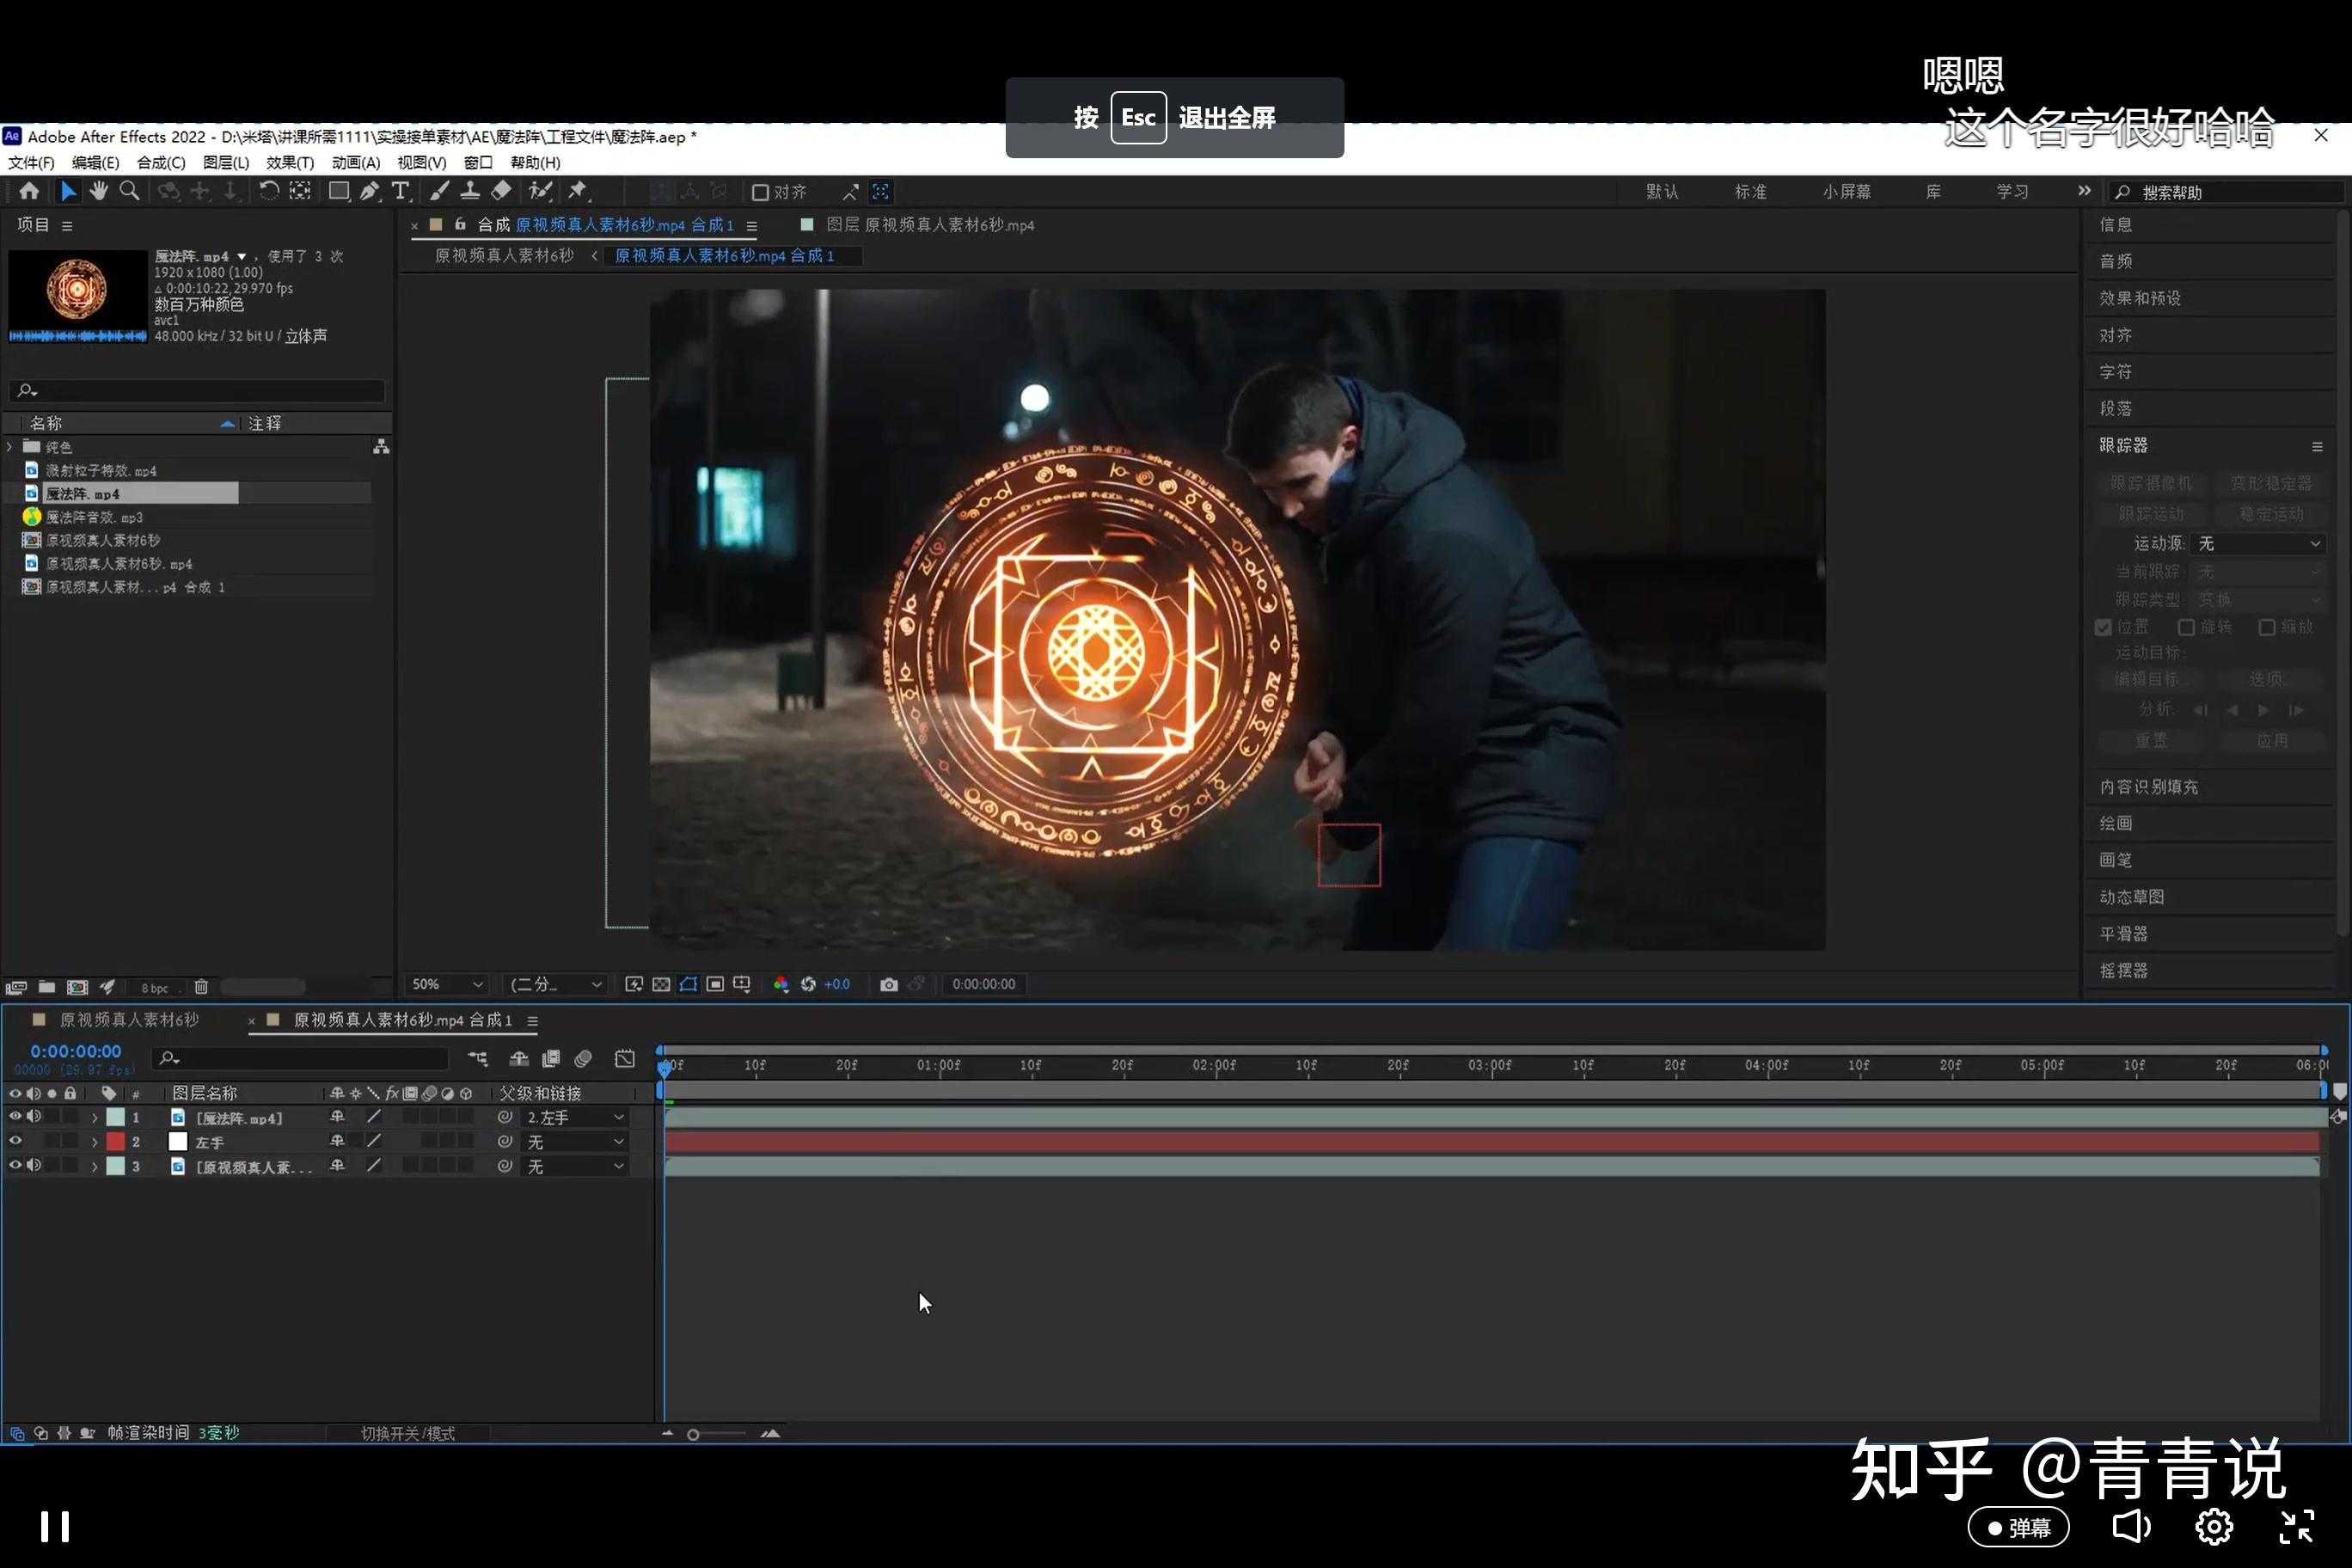
Task: Select the Zoom magnifier tool
Action: [129, 190]
